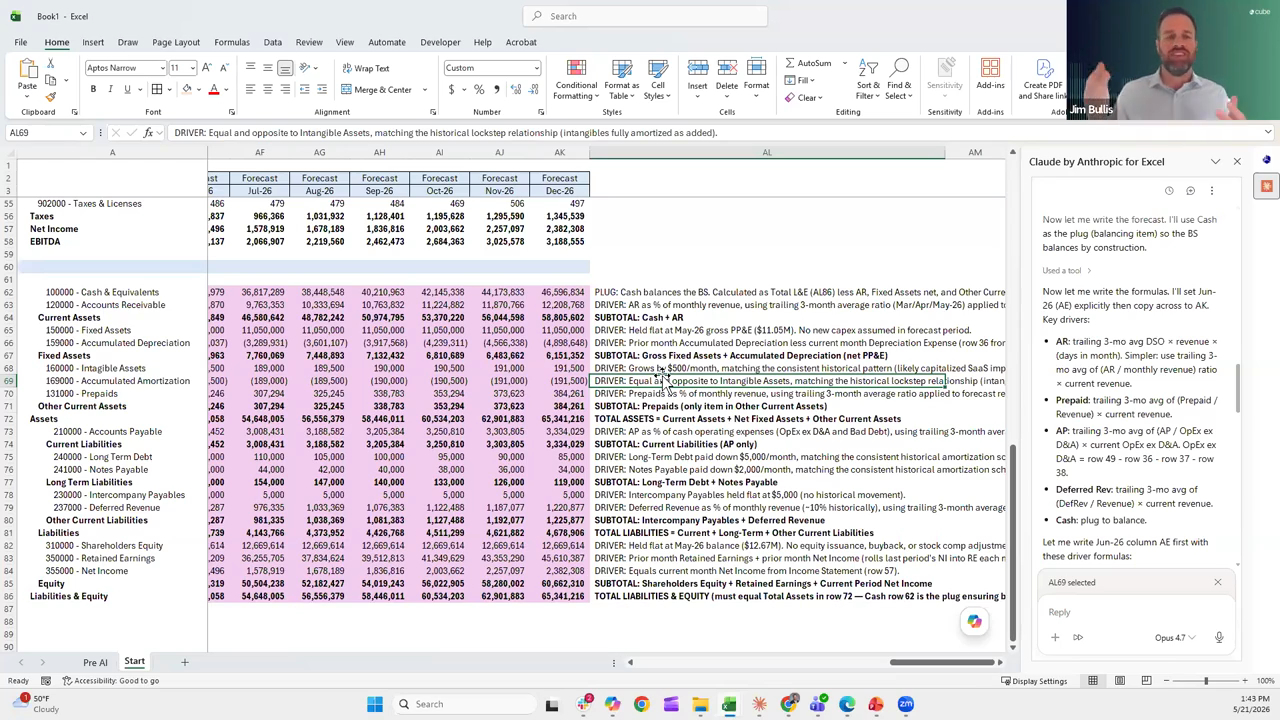This screenshot has height=720, width=1280.
Task: Increase font size with the larger A icon
Action: pyautogui.click(x=207, y=68)
